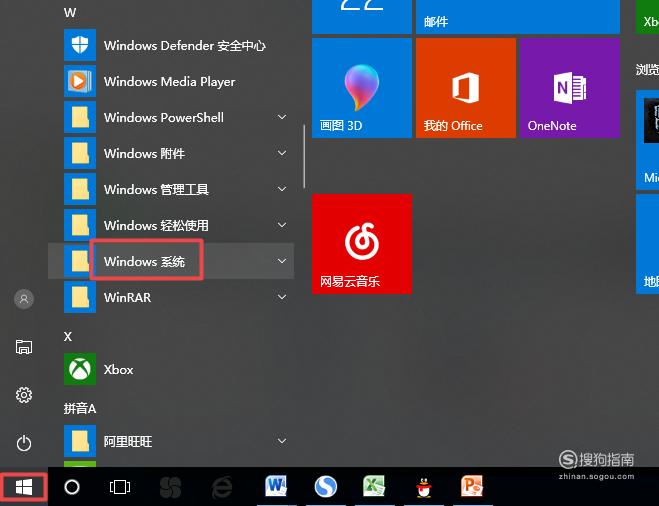The width and height of the screenshot is (659, 506).
Task: Open the OneNote tile
Action: [x=570, y=88]
